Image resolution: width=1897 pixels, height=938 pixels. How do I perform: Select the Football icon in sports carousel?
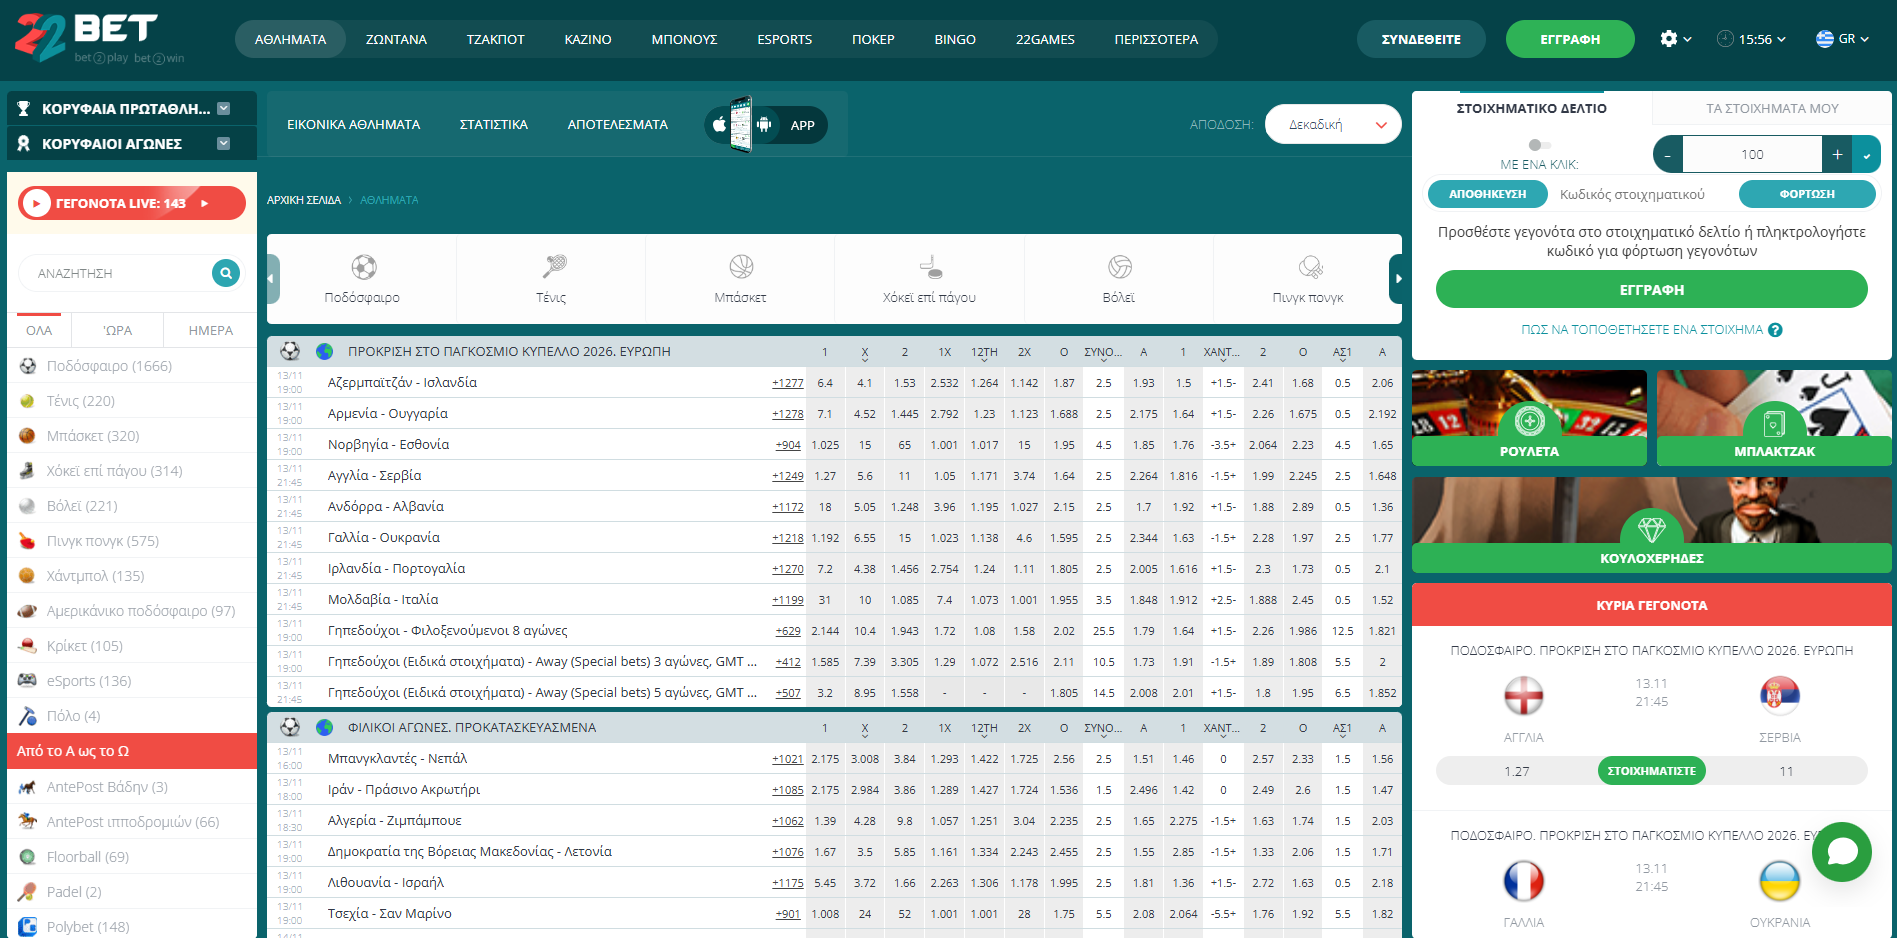point(363,268)
